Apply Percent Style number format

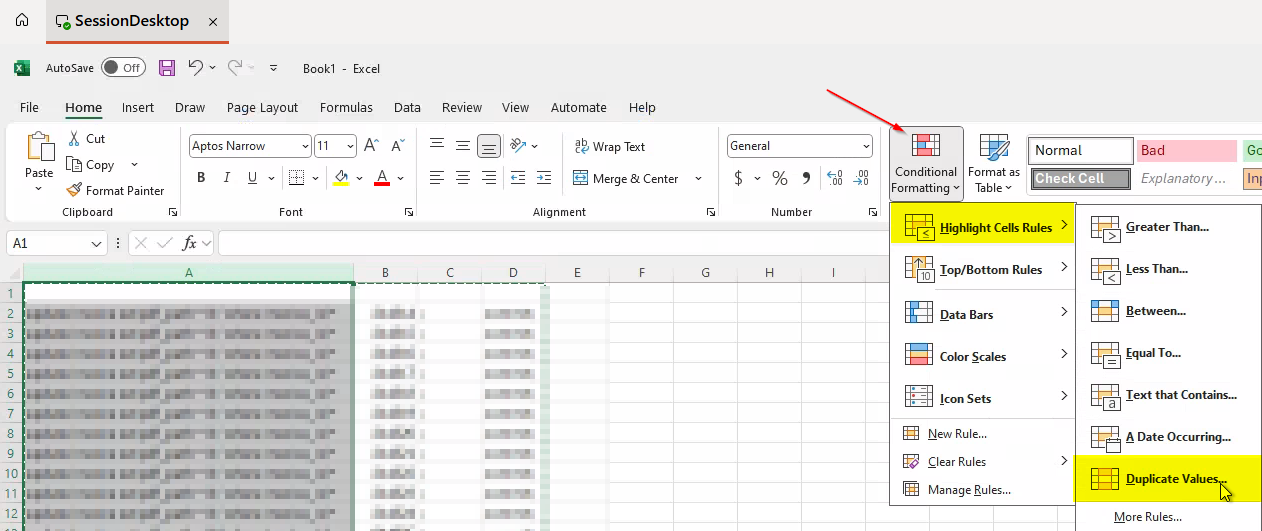coord(779,178)
